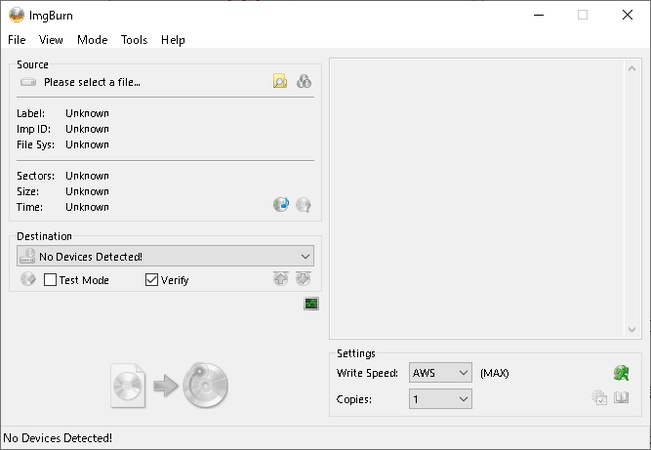This screenshot has width=651, height=450.
Task: Click the Time: Unknown value
Action: pos(87,207)
